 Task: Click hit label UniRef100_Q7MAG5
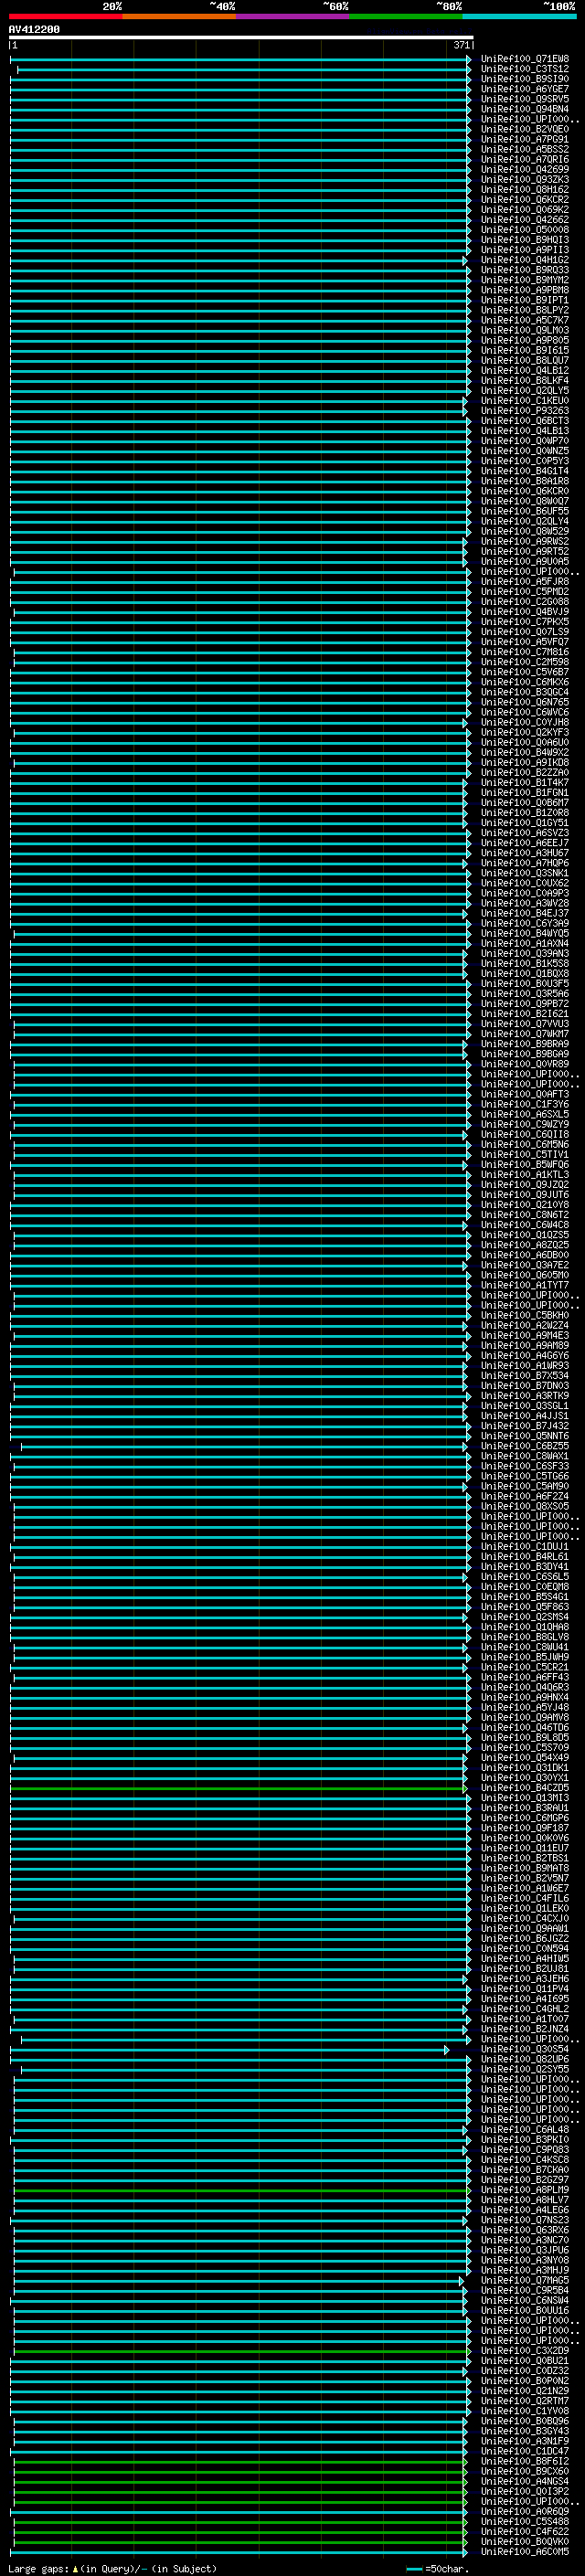pyautogui.click(x=524, y=2281)
